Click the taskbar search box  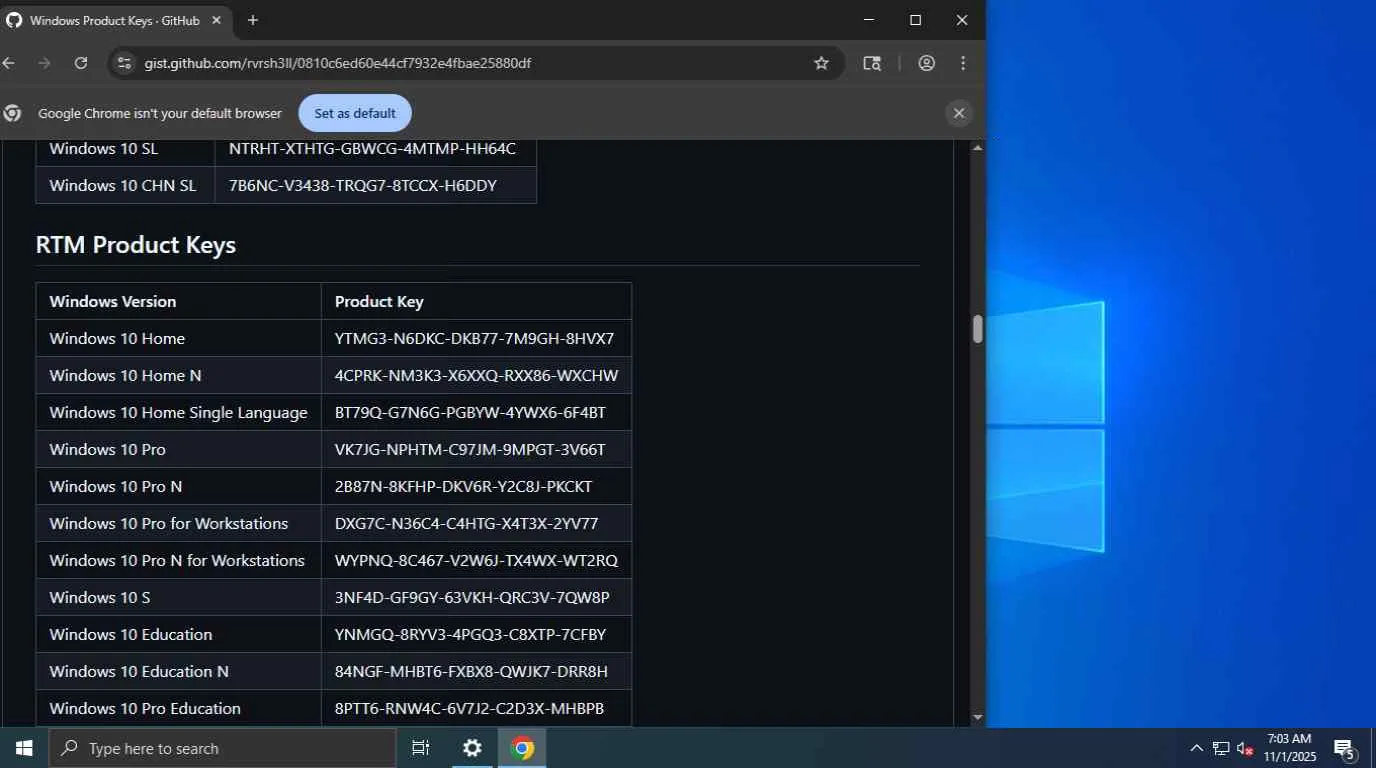[223, 748]
